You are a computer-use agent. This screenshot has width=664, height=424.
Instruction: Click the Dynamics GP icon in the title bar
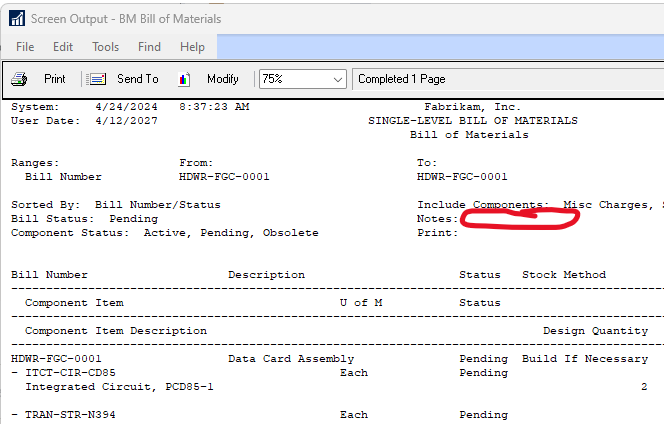[16, 18]
